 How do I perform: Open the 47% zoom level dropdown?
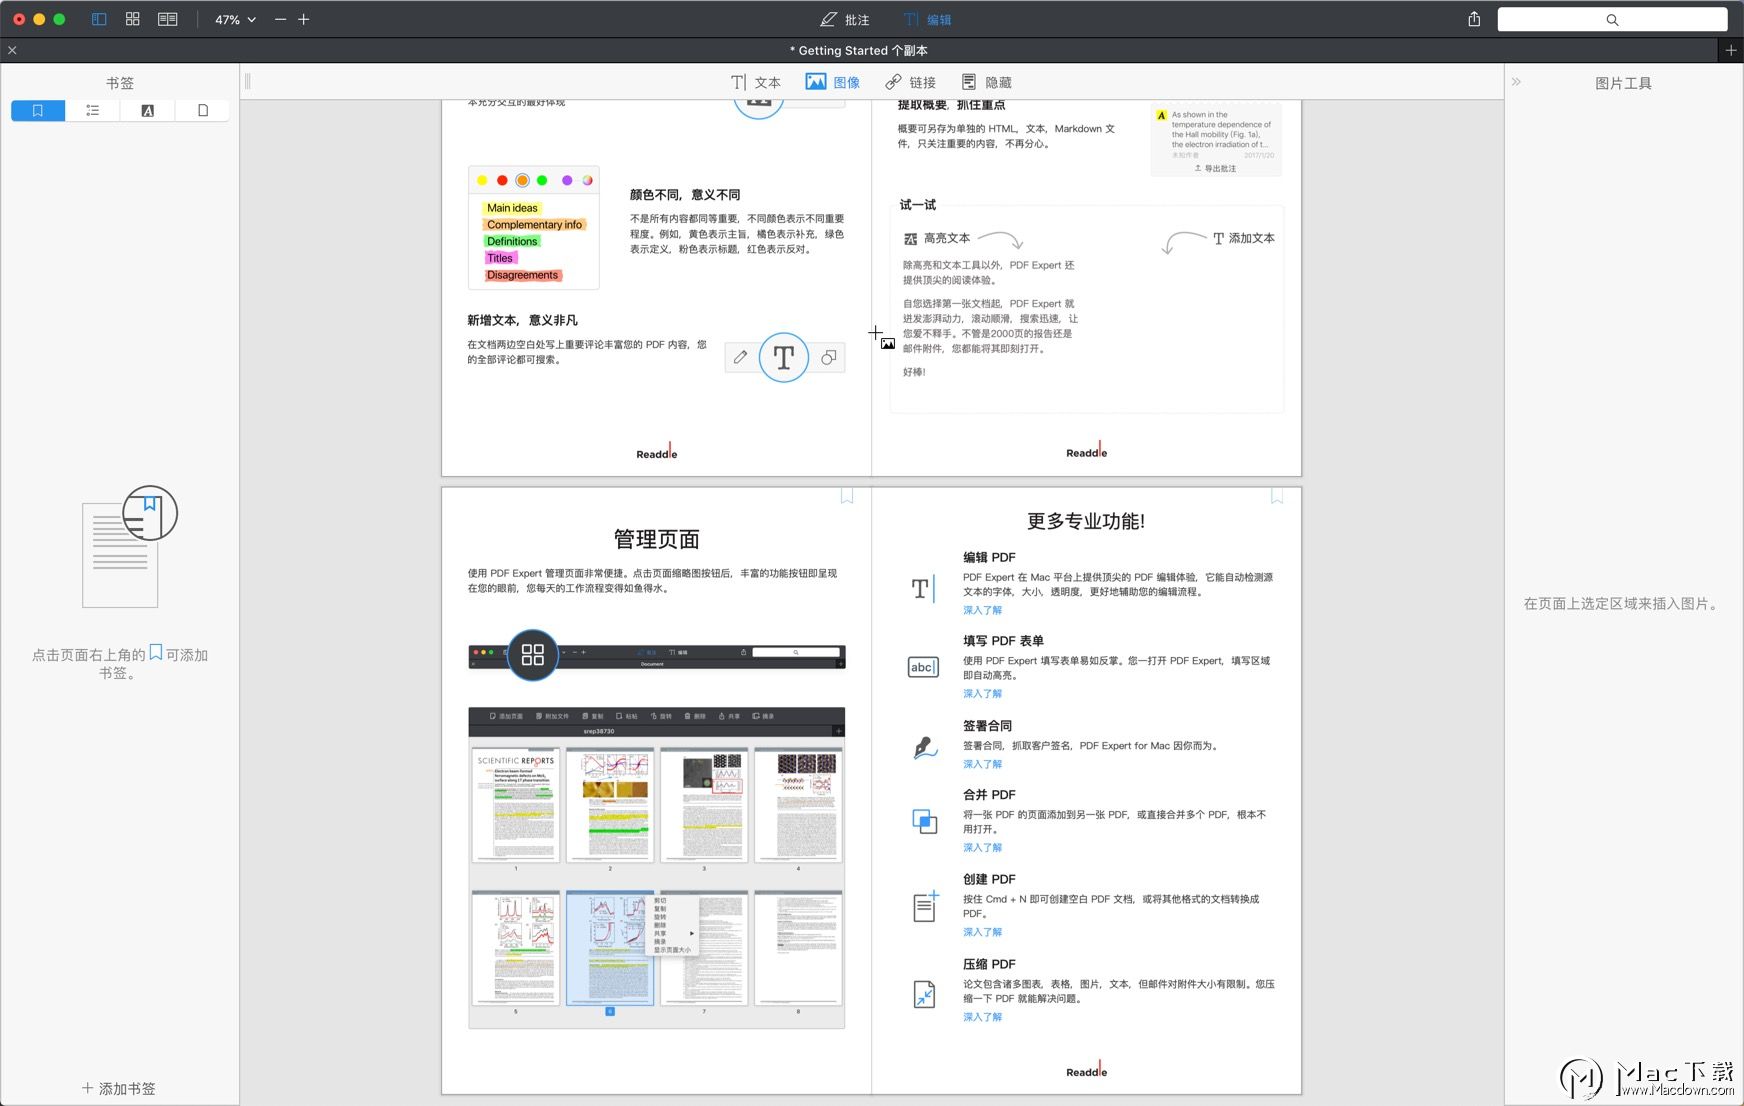235,20
